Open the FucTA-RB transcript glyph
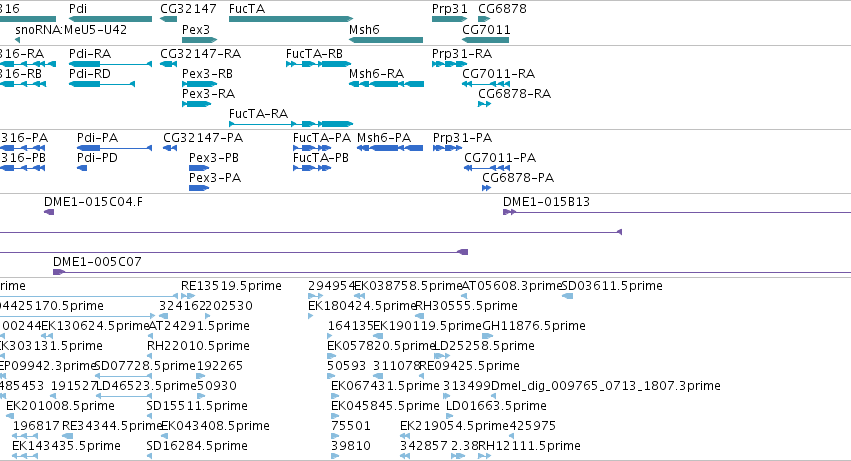Screen dimensions: 851x461 coord(319,64)
